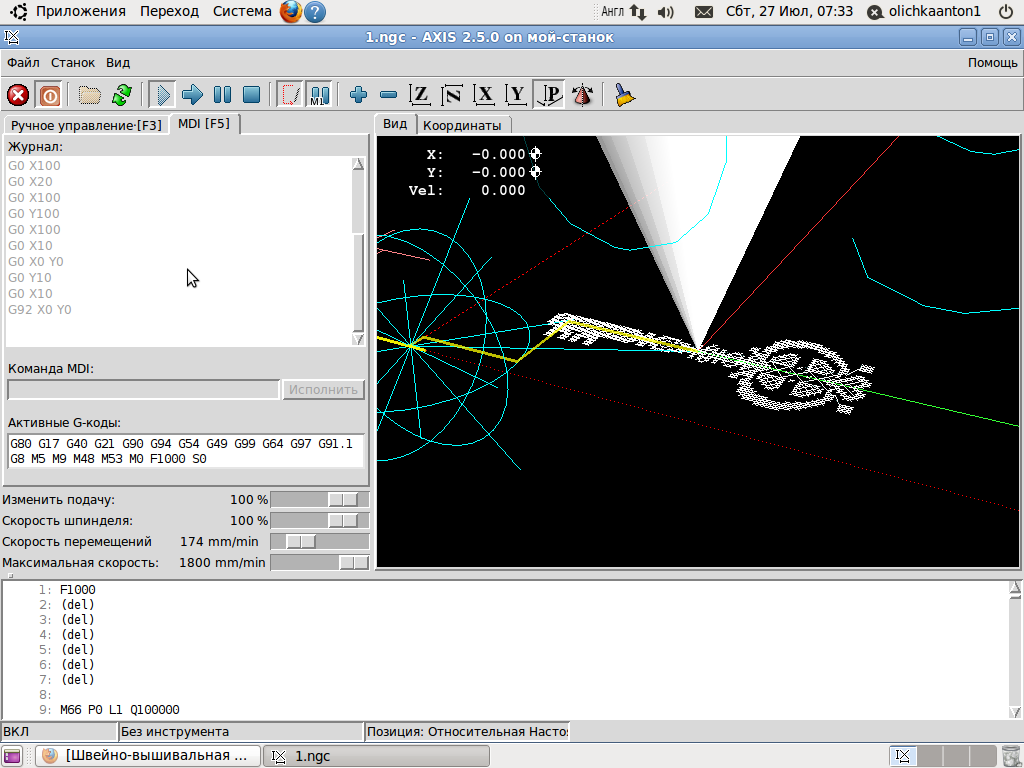Switch keyboard layout indicator Англ
The width and height of the screenshot is (1024, 768).
613,11
